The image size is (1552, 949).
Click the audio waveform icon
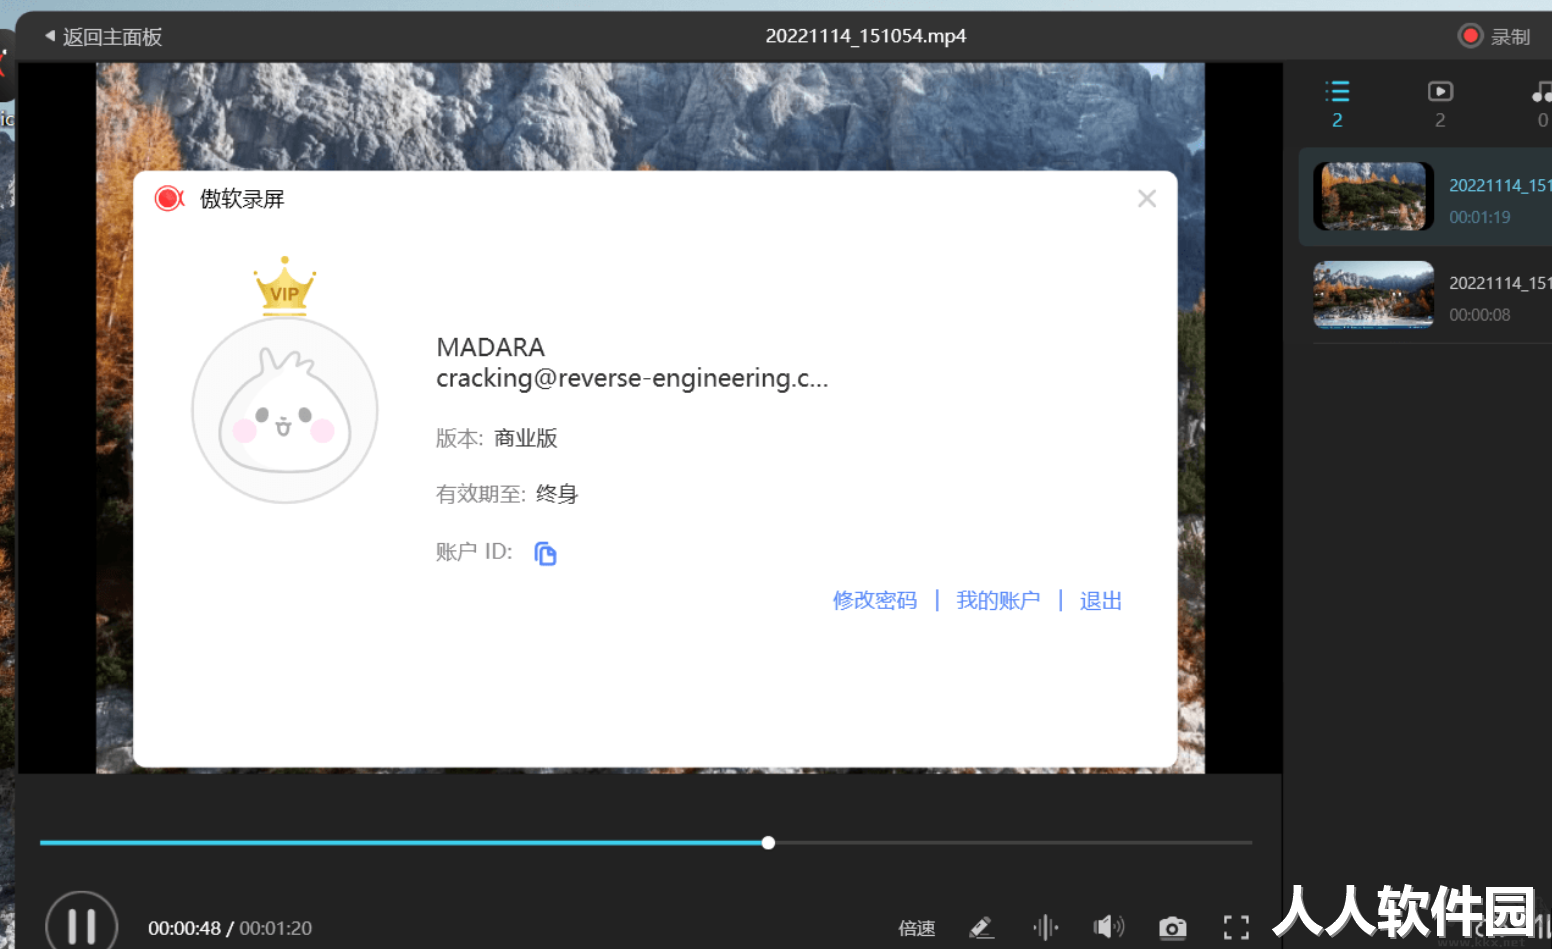pyautogui.click(x=1046, y=928)
